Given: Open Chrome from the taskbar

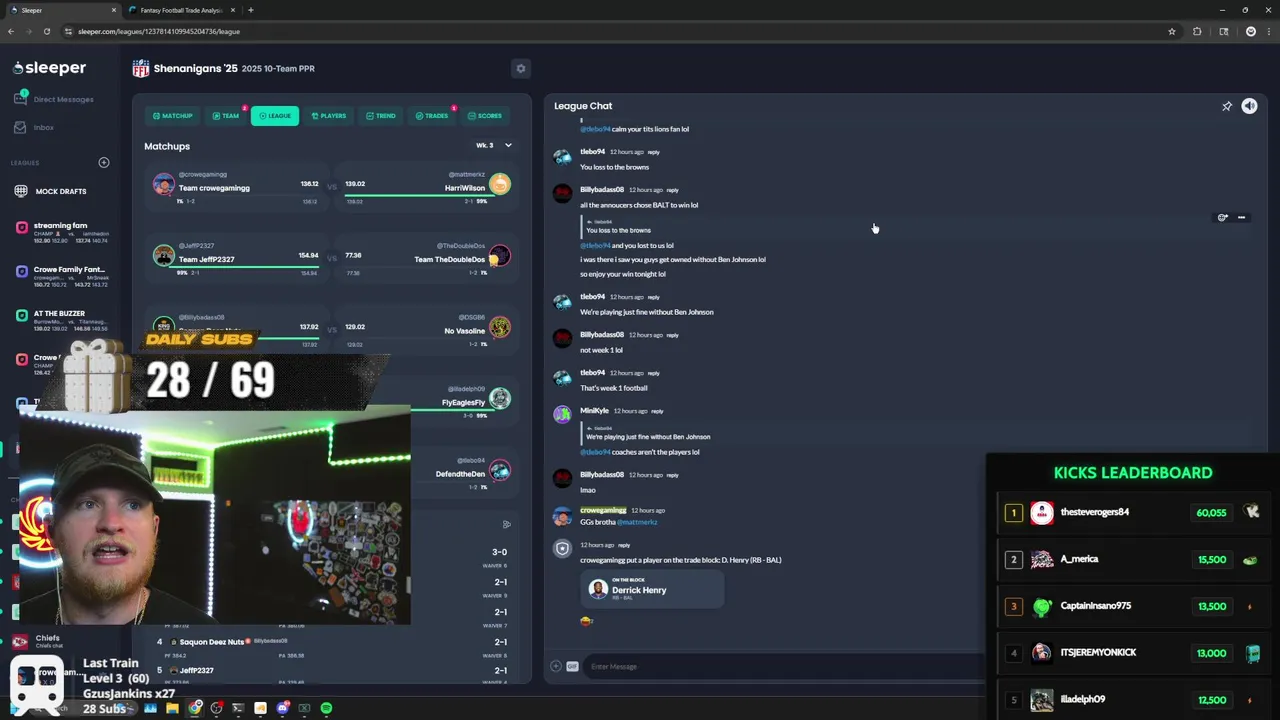Looking at the screenshot, I should [x=195, y=708].
